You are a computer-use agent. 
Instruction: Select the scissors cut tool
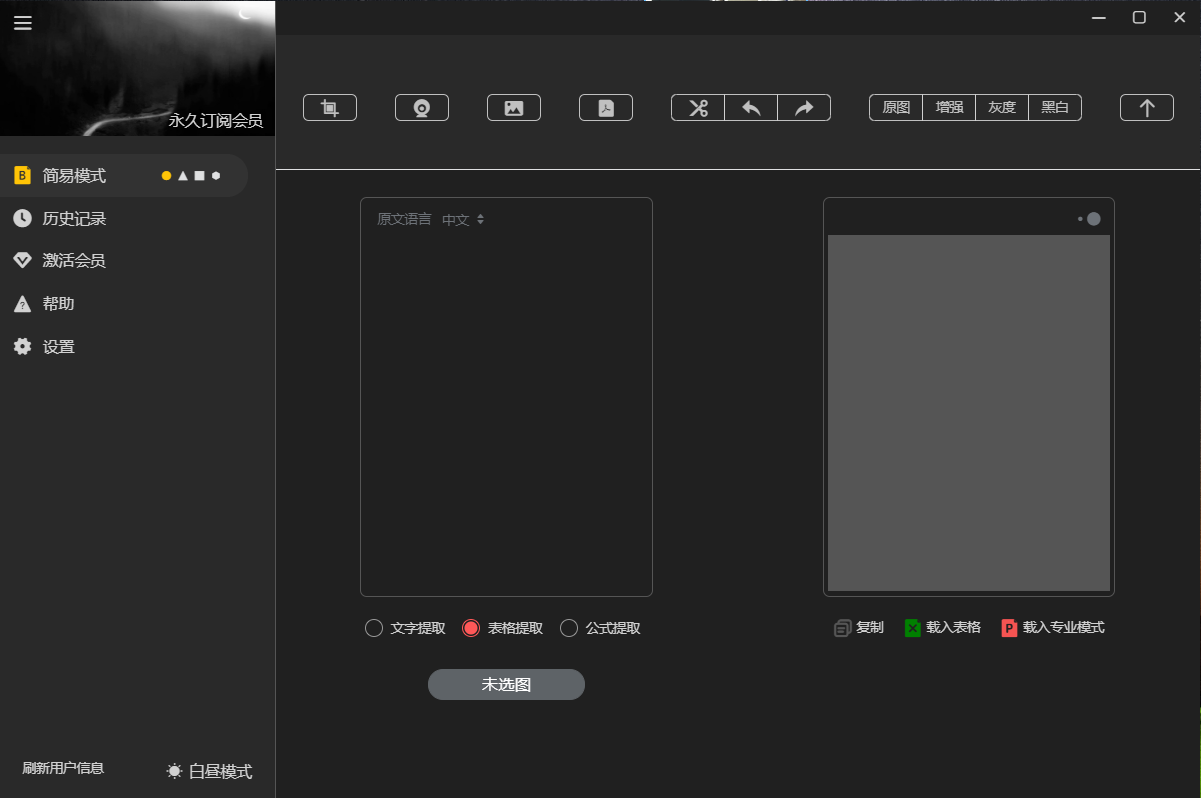click(x=698, y=108)
